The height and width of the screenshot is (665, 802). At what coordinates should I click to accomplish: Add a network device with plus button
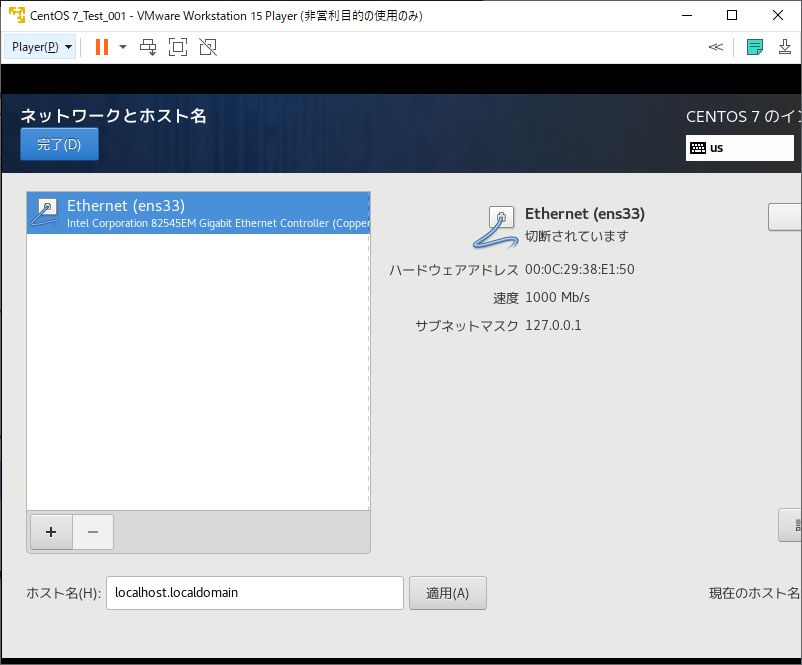(51, 532)
